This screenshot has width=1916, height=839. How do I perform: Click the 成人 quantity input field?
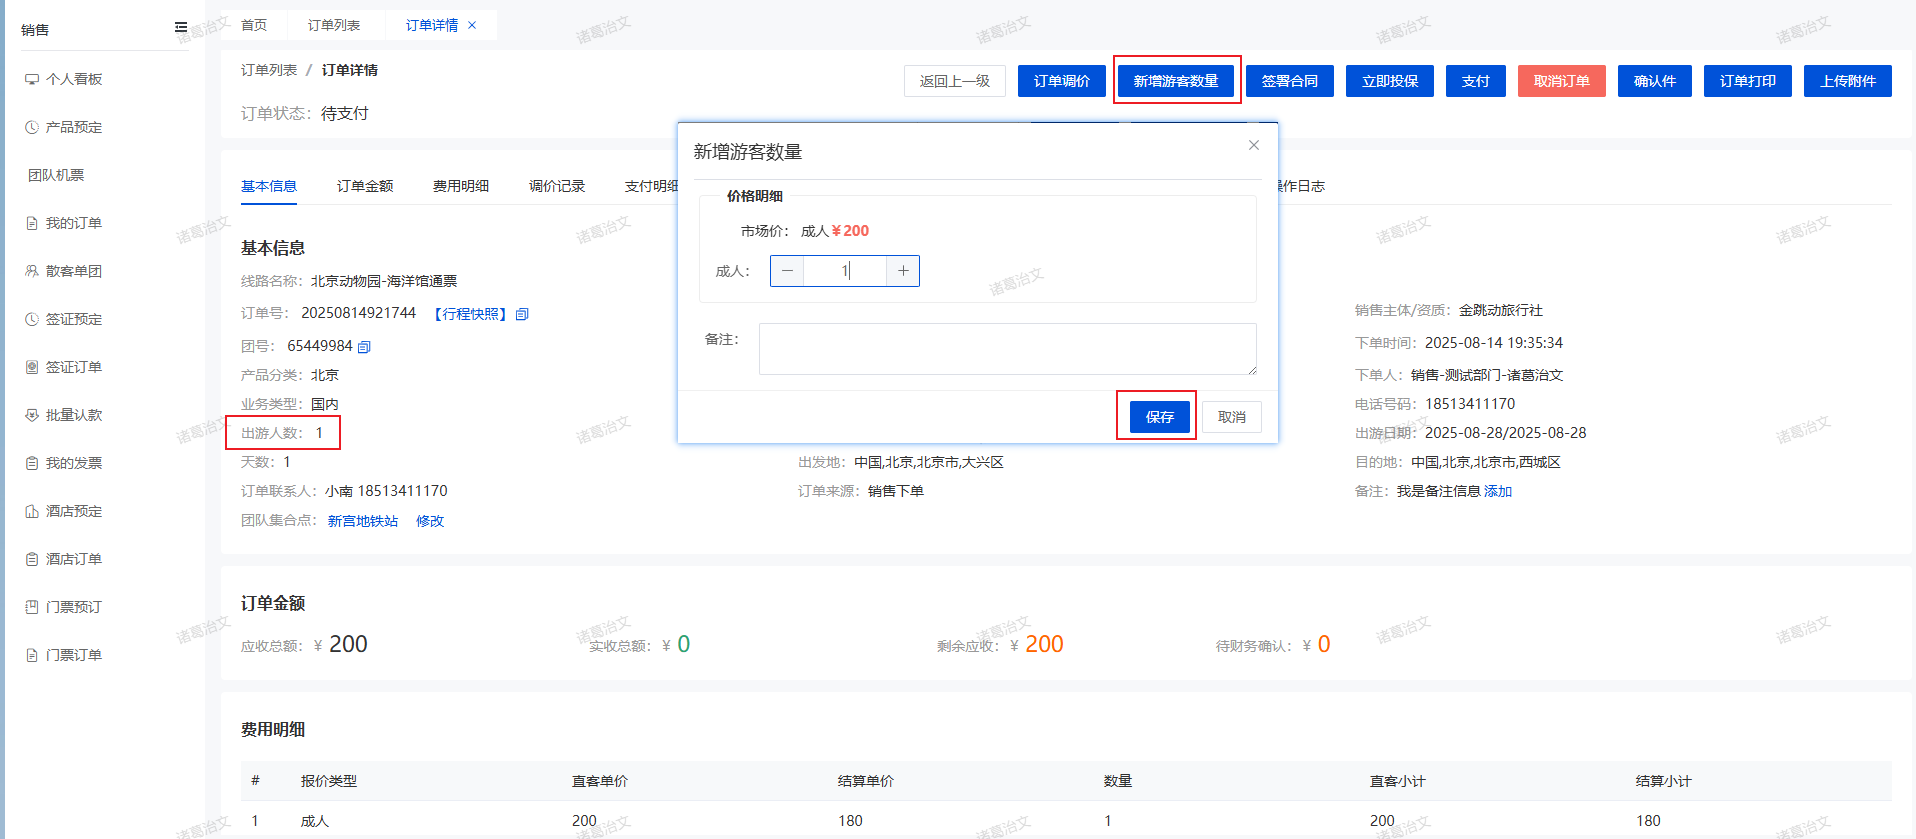pos(845,271)
